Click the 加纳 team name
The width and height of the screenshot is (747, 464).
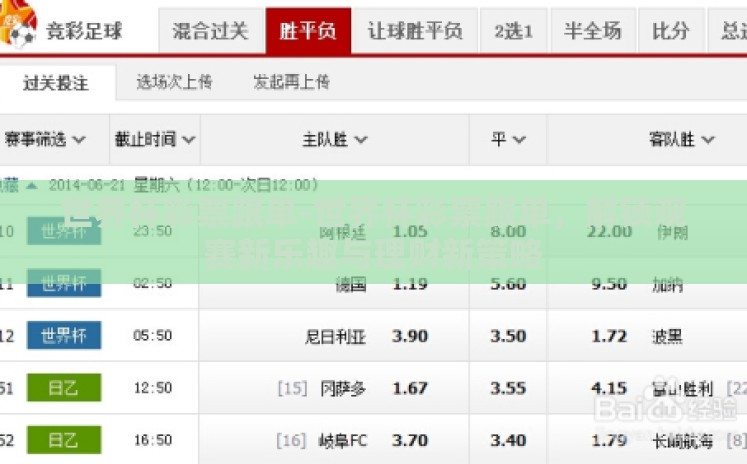coord(667,284)
